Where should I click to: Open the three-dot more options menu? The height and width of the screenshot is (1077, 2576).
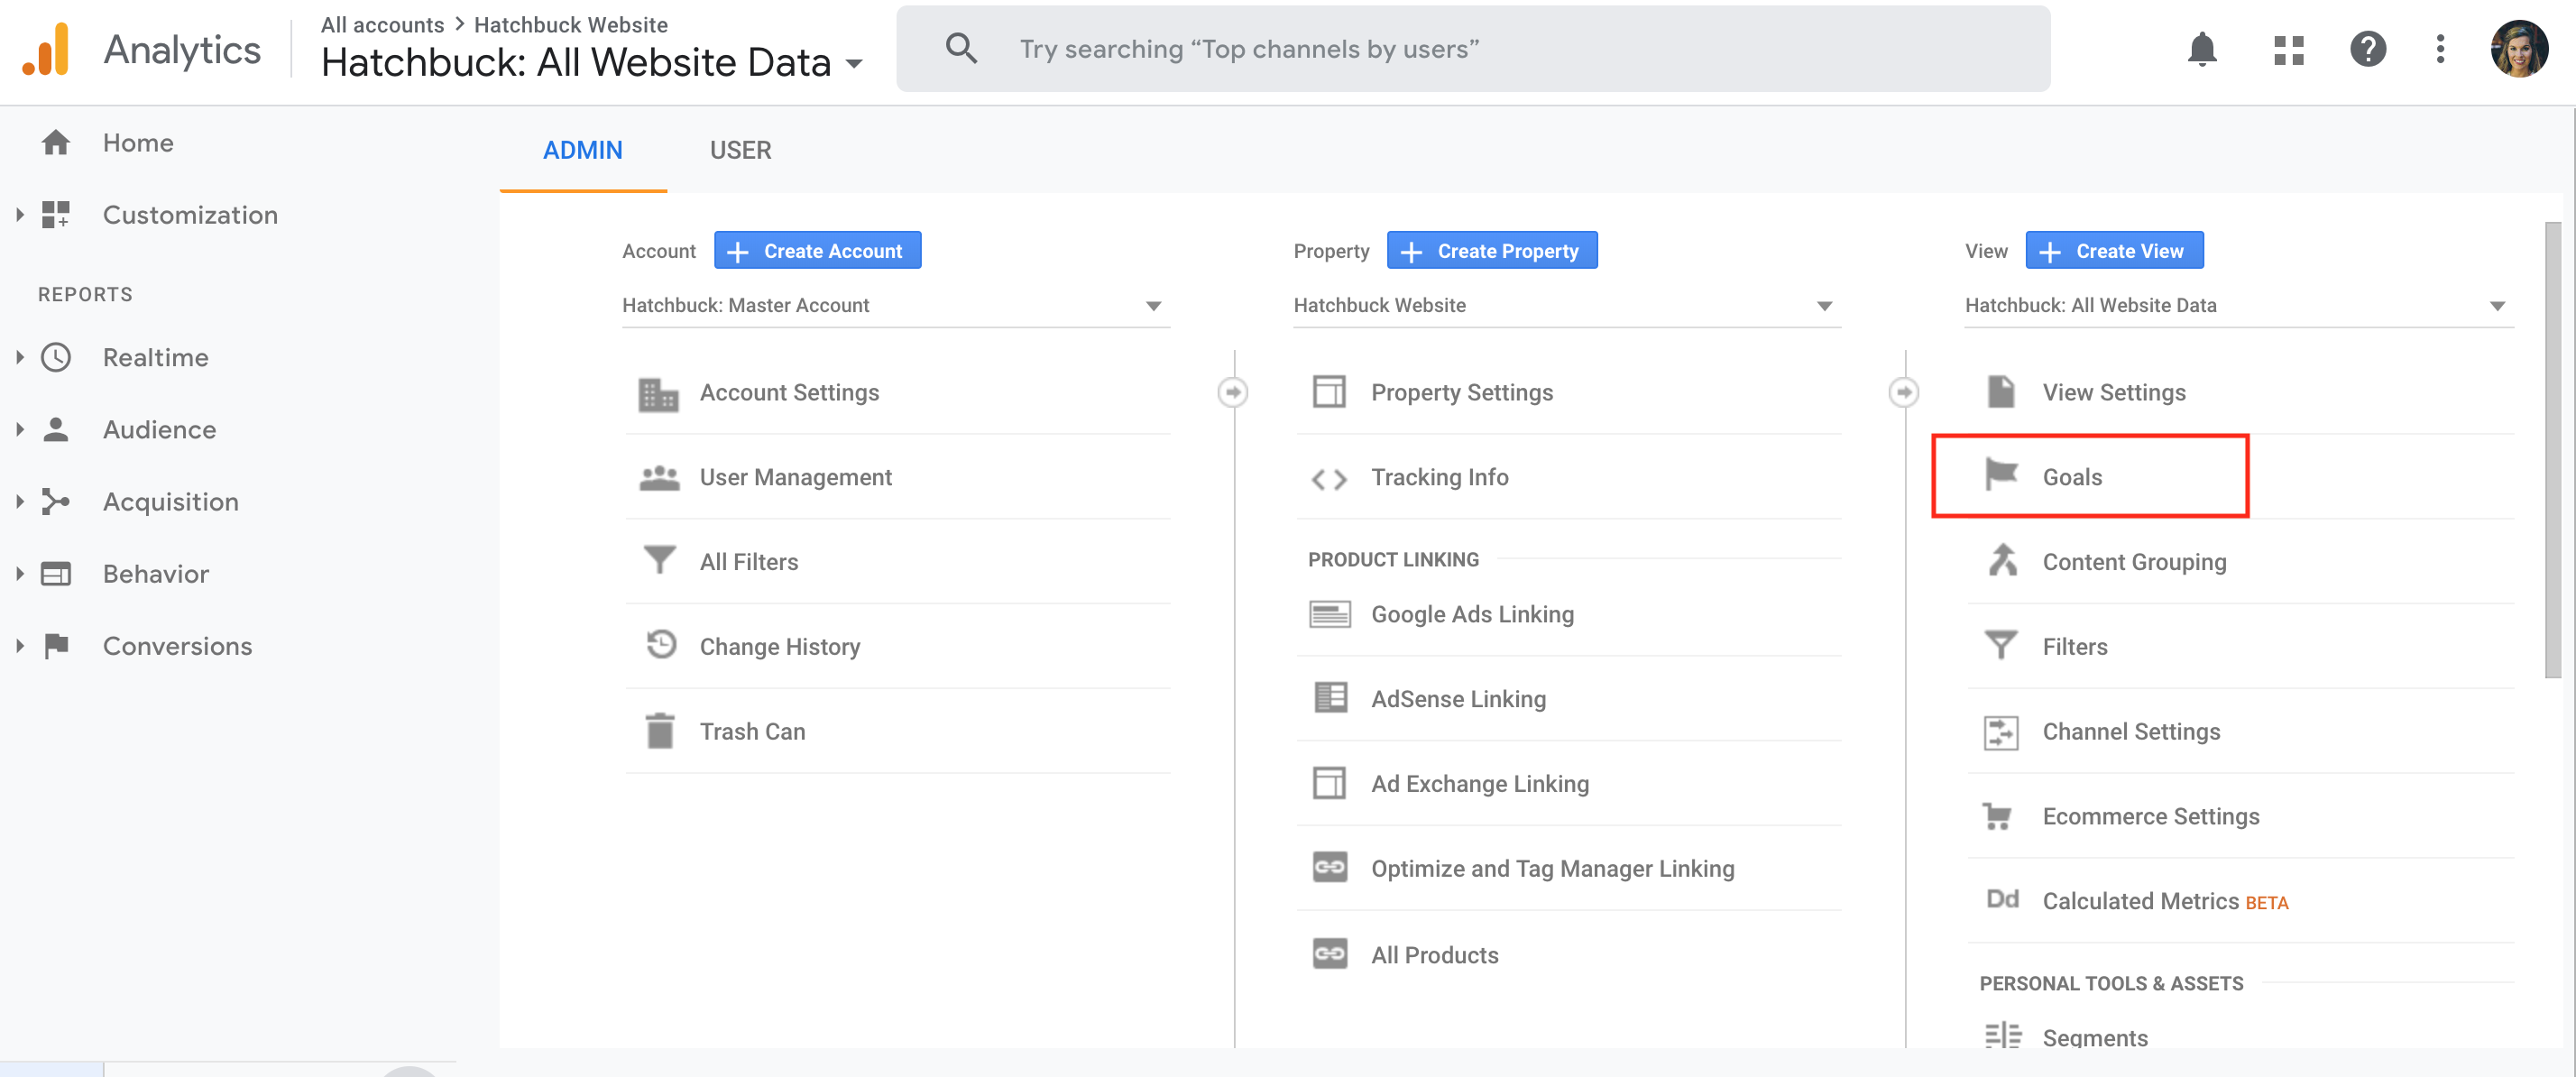click(2440, 49)
